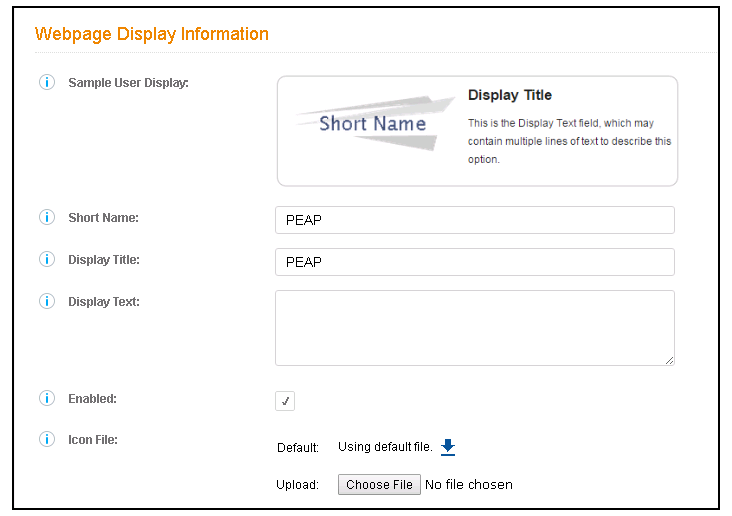The width and height of the screenshot is (732, 516).
Task: Click the textarea resize handle in Display Text
Action: [x=669, y=360]
